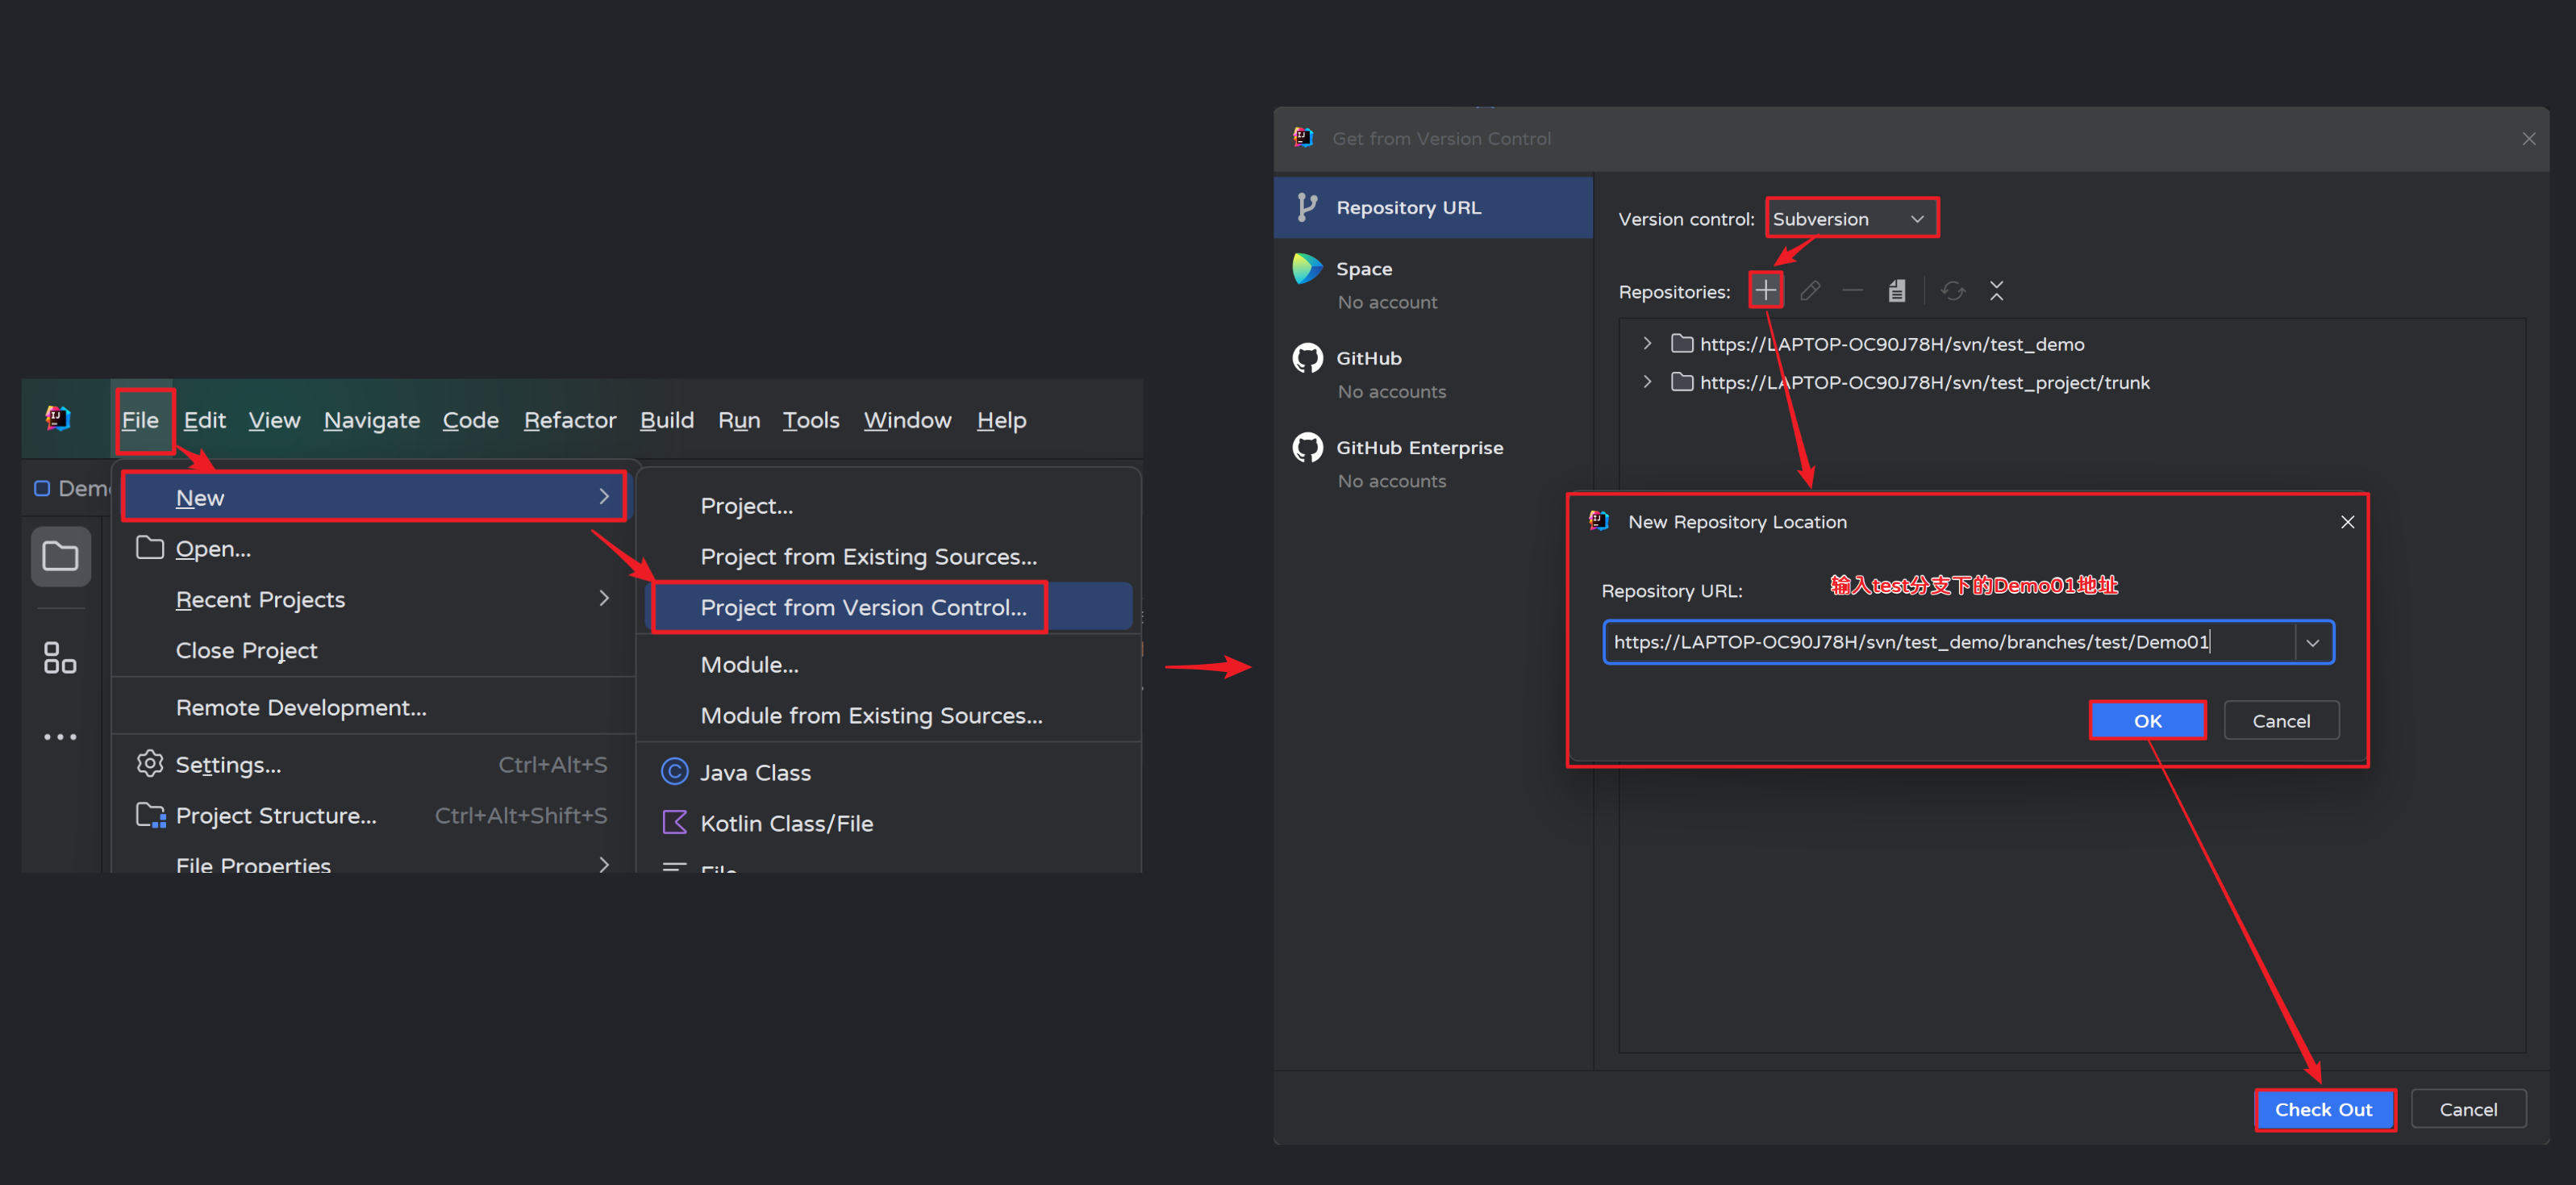The image size is (2576, 1185).
Task: Open the Repository URL history dropdown arrow
Action: (2313, 643)
